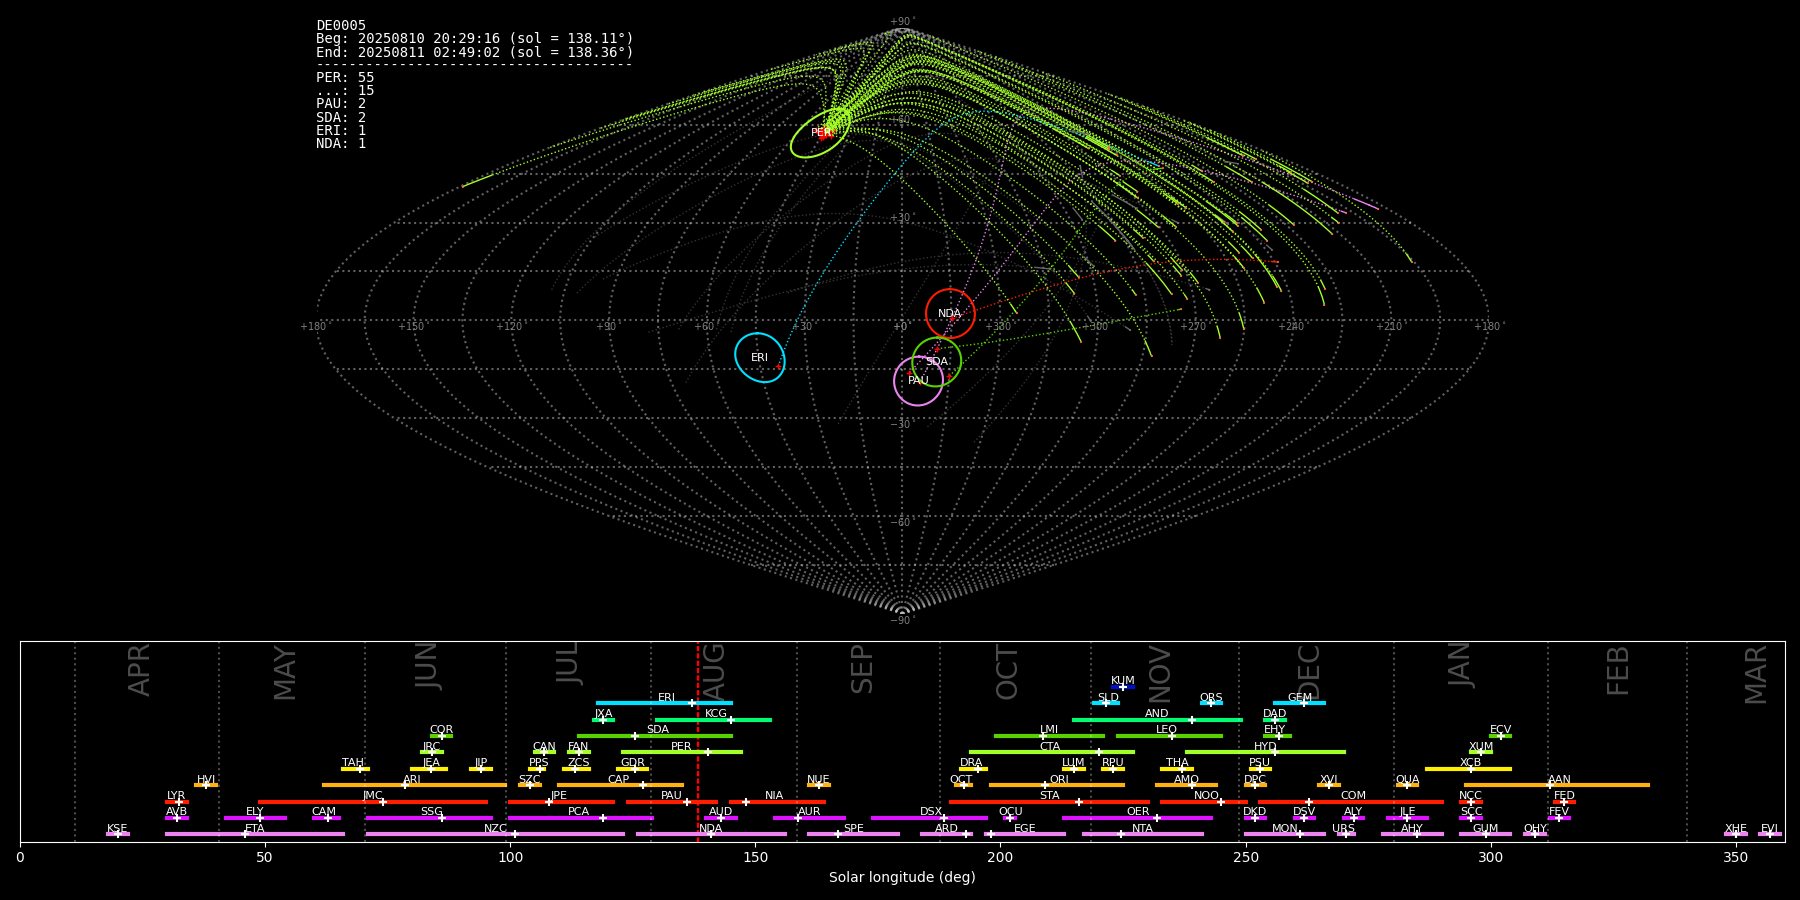The width and height of the screenshot is (1800, 900).
Task: Click the 'NDA: 1' legend entry
Action: (341, 143)
